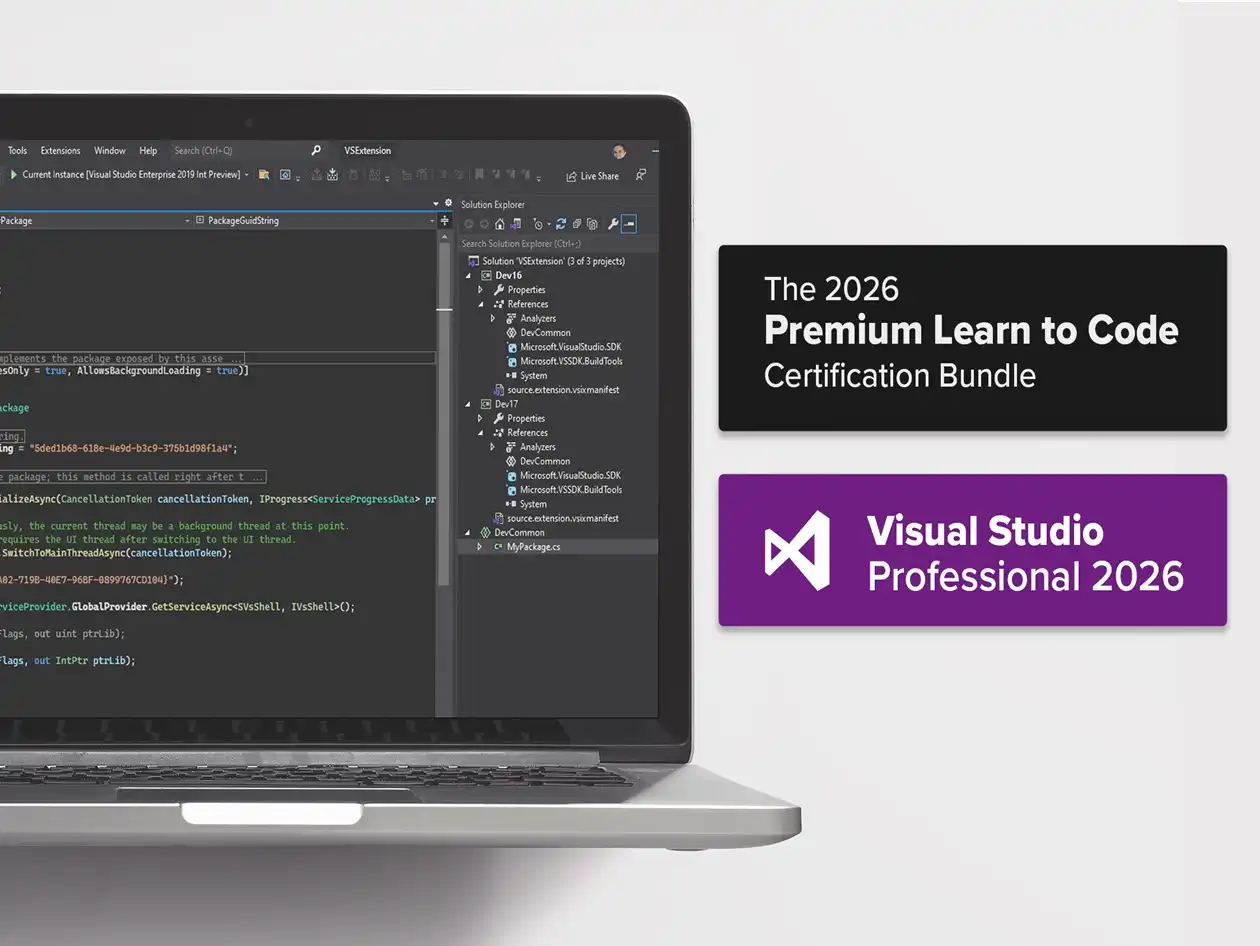Toggle the Pending Changes Filter
The width and height of the screenshot is (1260, 946).
538,224
